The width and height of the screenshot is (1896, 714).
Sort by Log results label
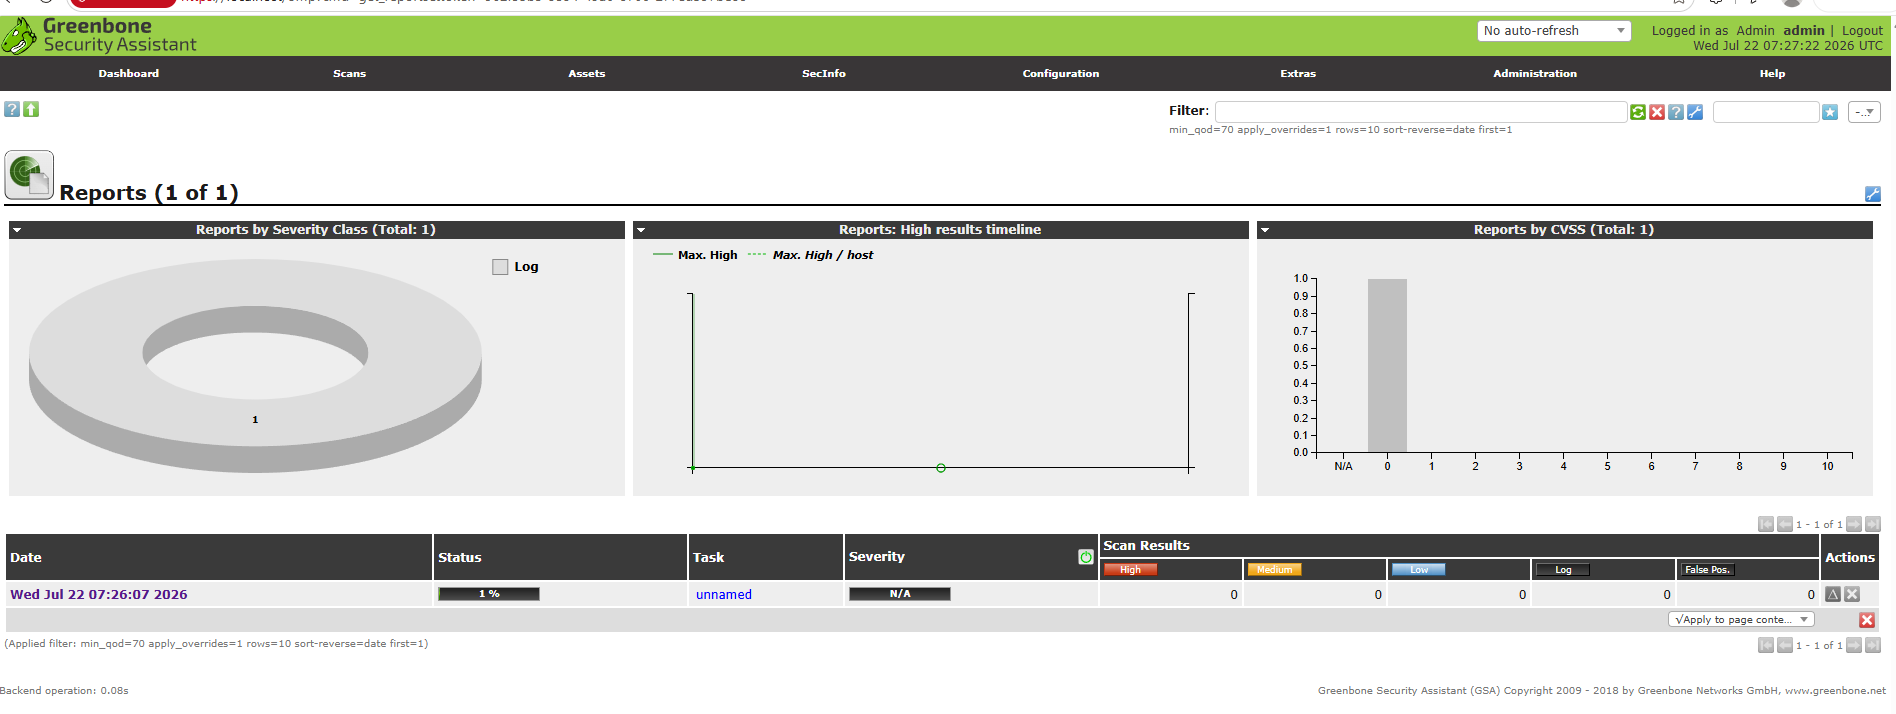[x=1563, y=570]
